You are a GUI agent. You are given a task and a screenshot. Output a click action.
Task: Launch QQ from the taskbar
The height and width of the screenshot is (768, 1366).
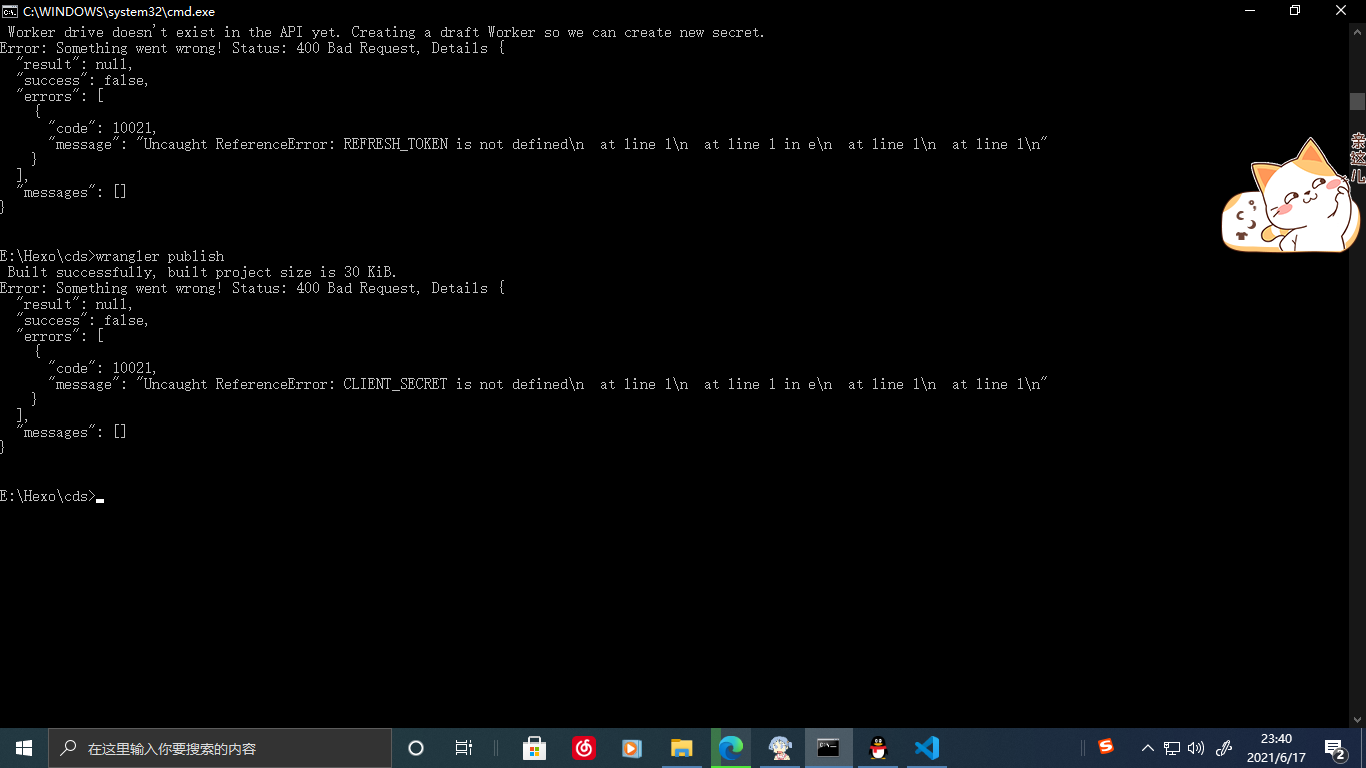click(x=877, y=747)
